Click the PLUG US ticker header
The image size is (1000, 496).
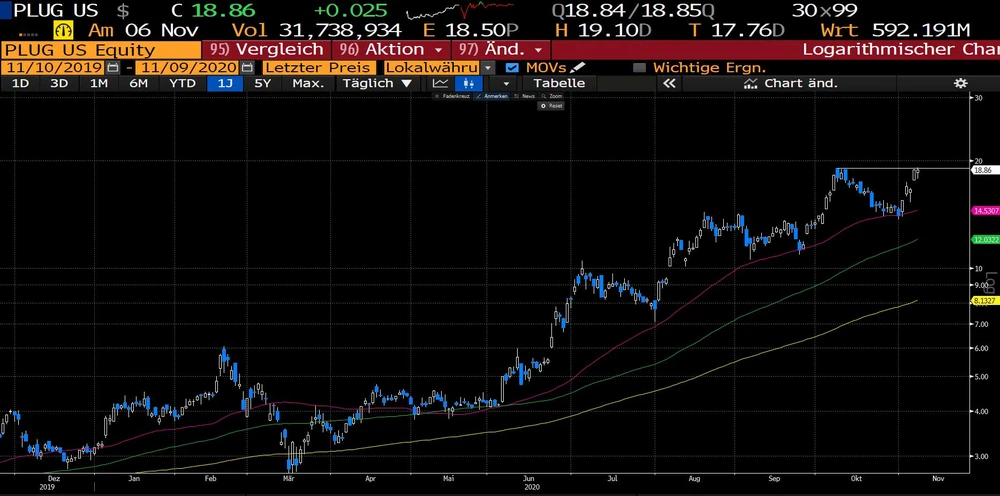(56, 10)
